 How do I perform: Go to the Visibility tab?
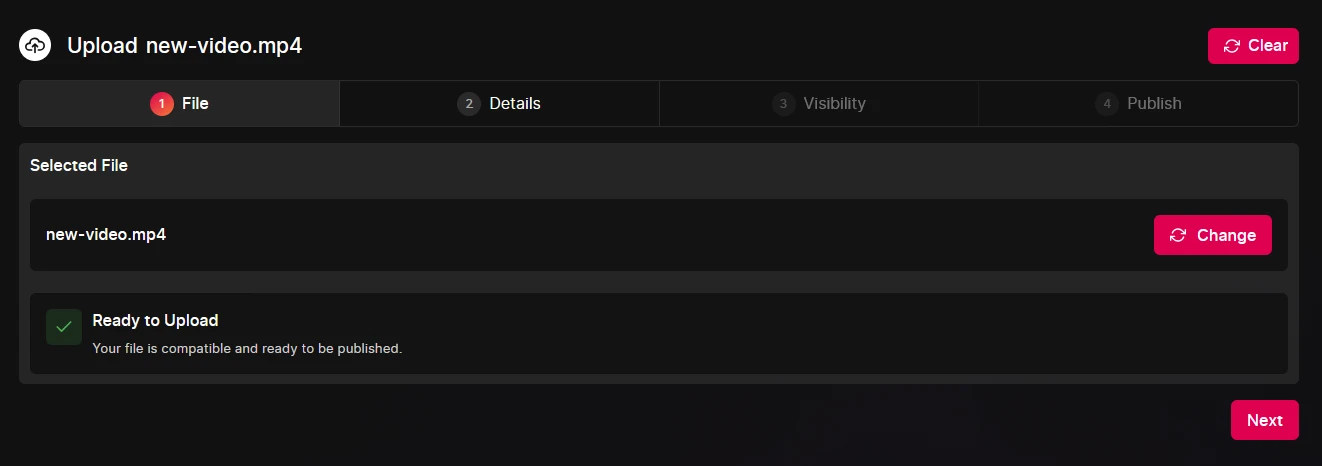(x=834, y=103)
